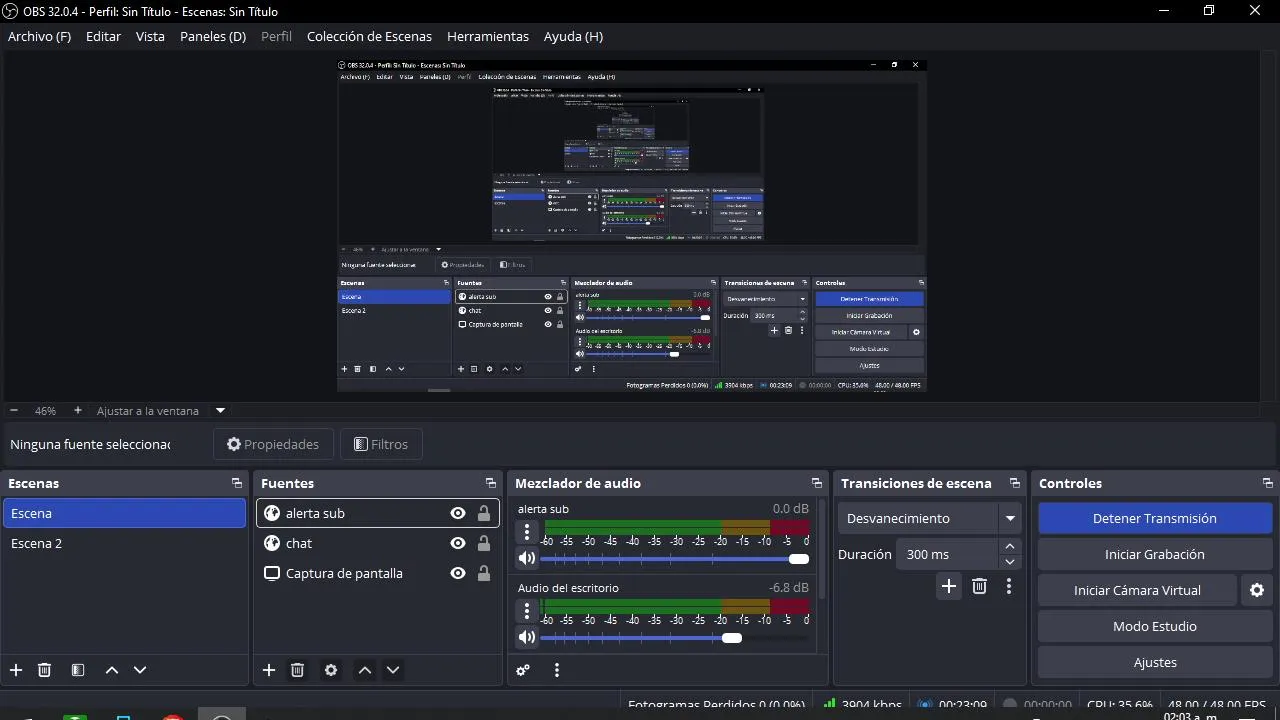Open alerta sub audio options menu

527,531
